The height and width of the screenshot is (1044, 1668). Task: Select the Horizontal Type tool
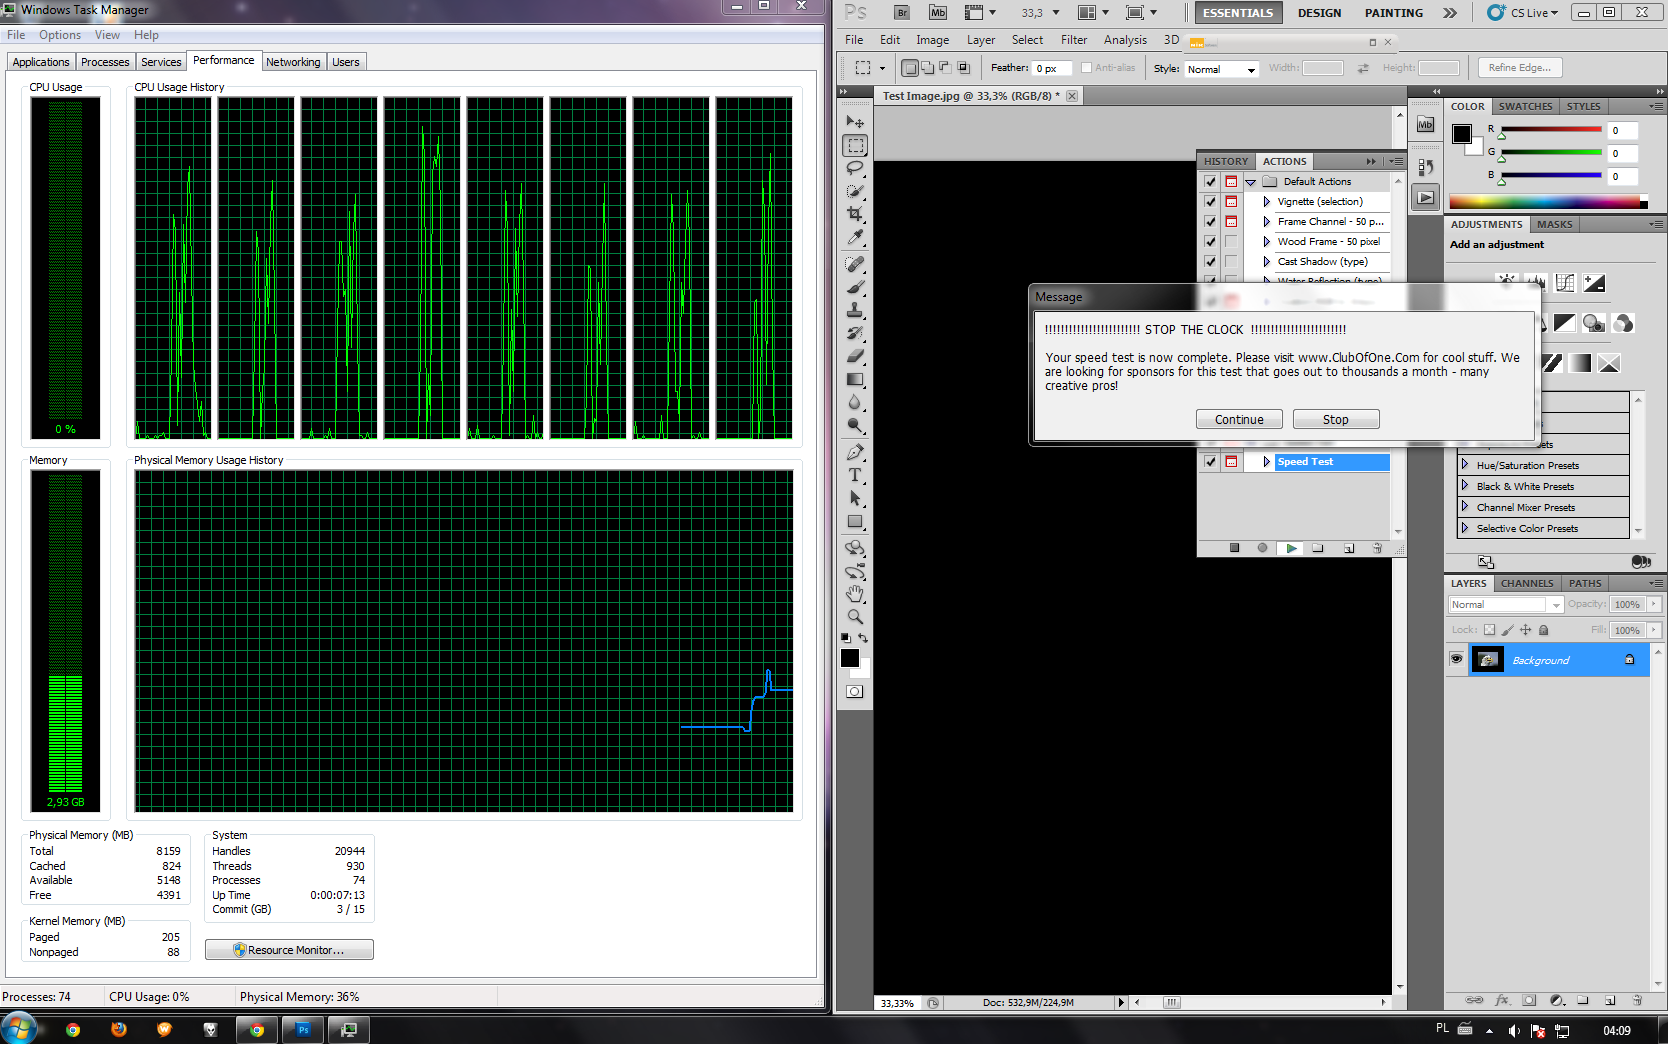tap(855, 476)
